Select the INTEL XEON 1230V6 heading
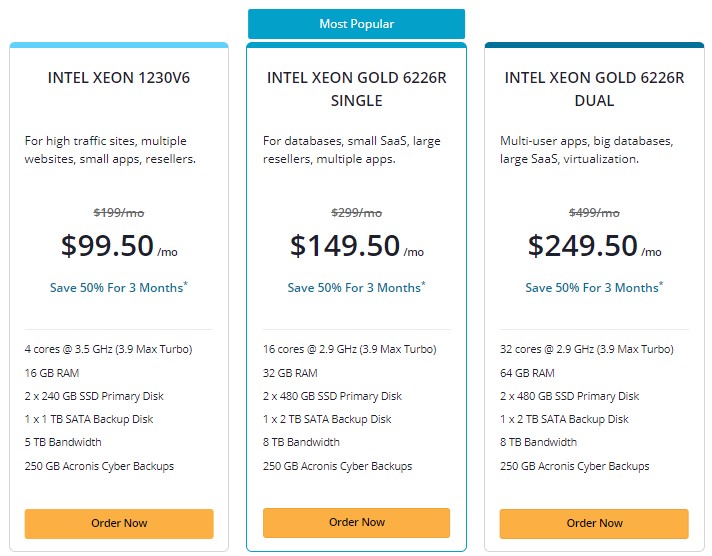This screenshot has height=556, width=712. [x=119, y=77]
